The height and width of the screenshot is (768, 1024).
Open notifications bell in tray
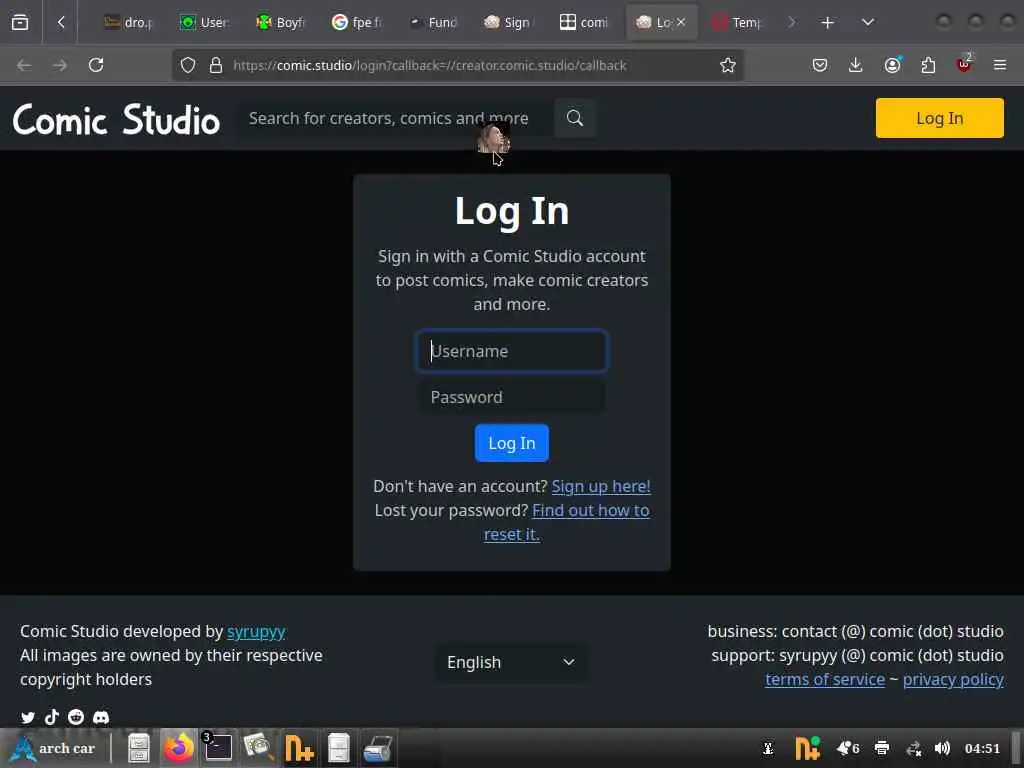pos(848,748)
